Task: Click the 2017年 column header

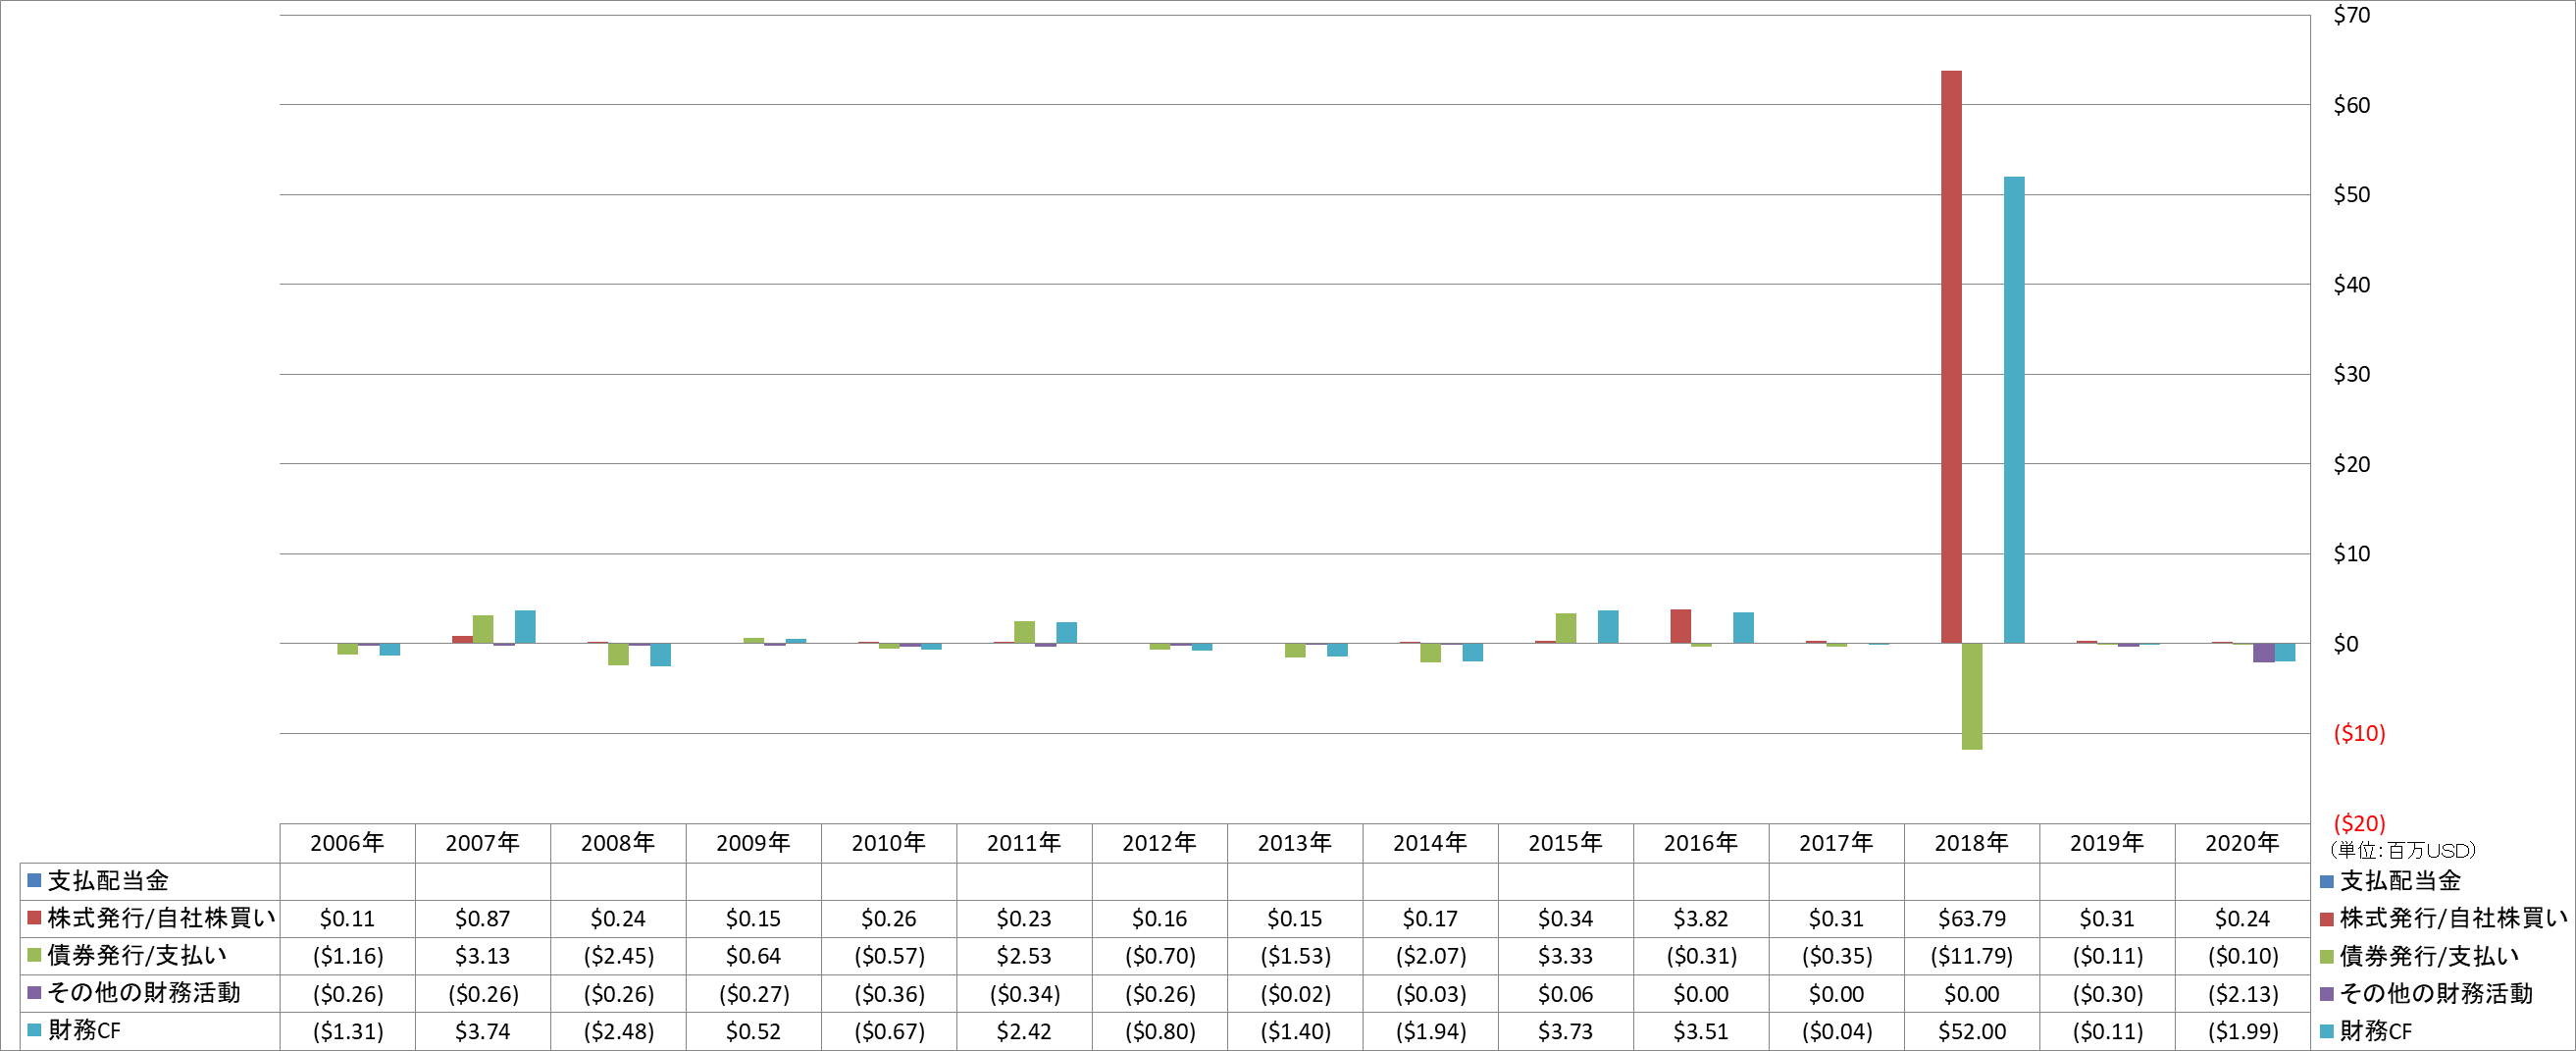Action: tap(1837, 843)
